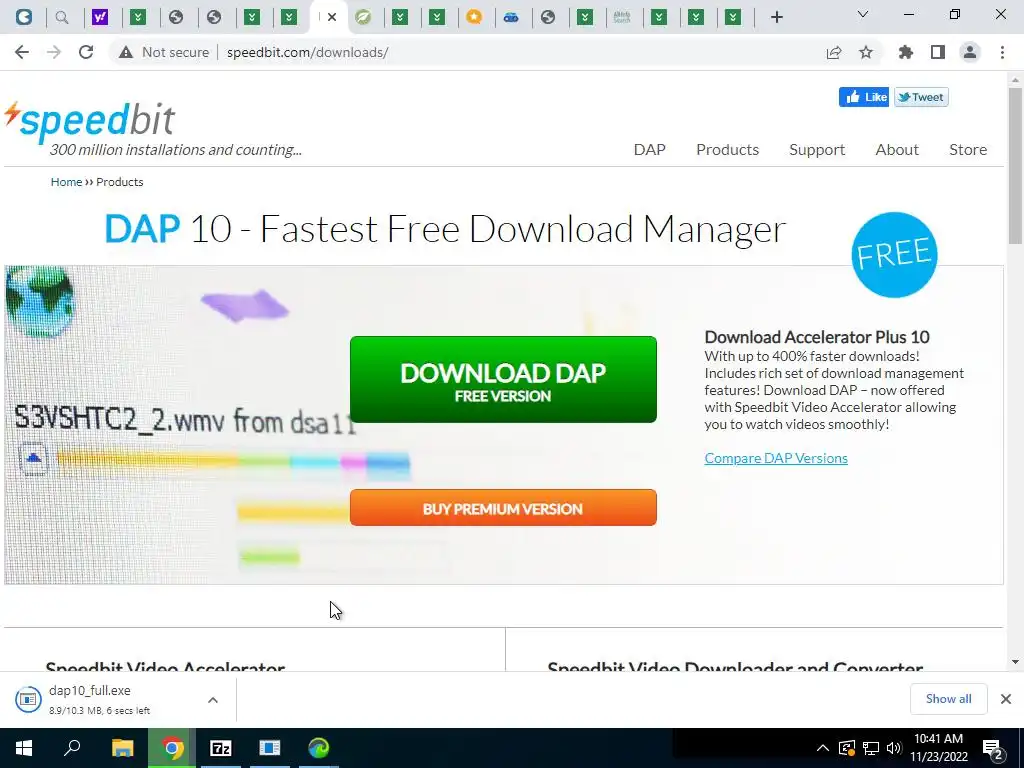Click the Tweet button

coord(921,97)
